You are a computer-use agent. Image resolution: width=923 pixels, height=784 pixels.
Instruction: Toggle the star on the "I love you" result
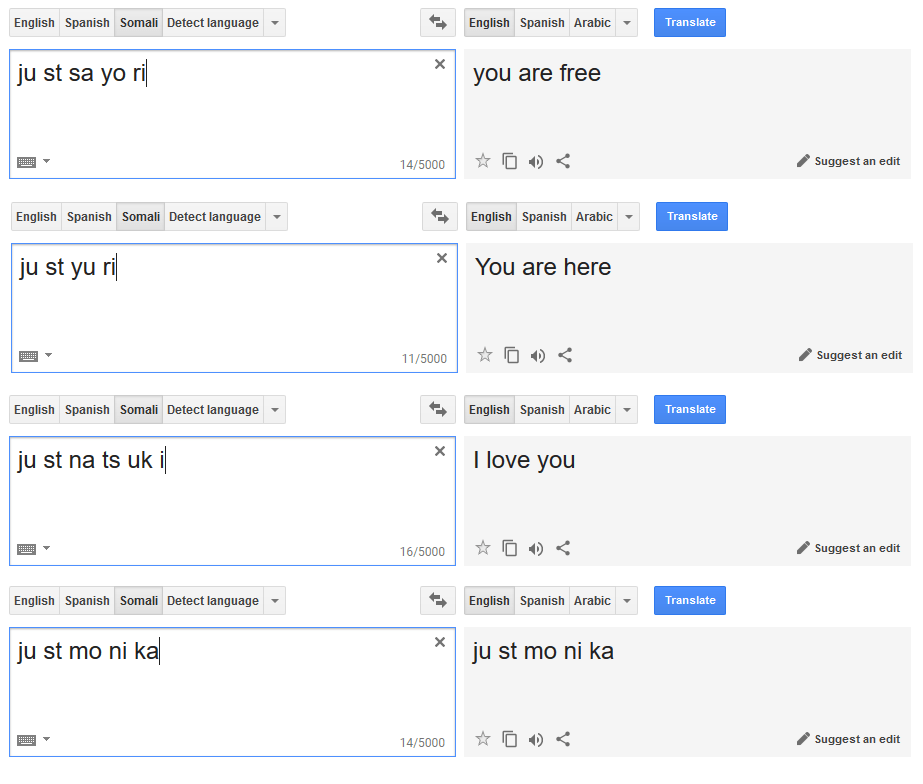[x=484, y=547]
